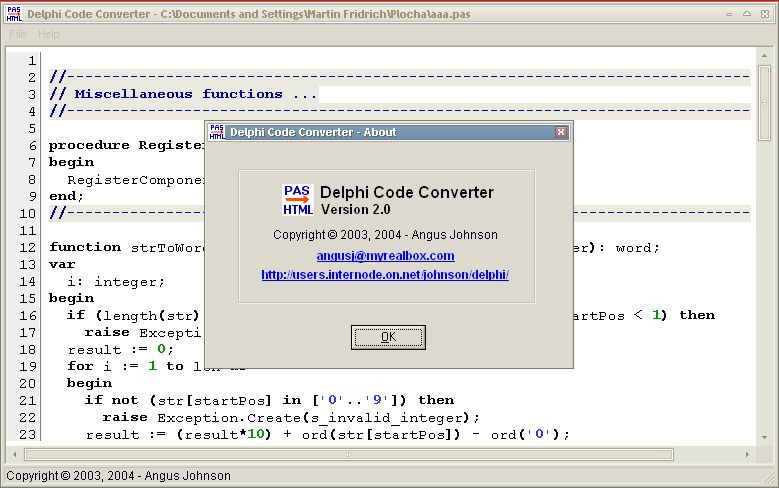Viewport: 779px width, 488px height.
Task: Close the Delphi Code Converter main window
Action: coord(765,14)
